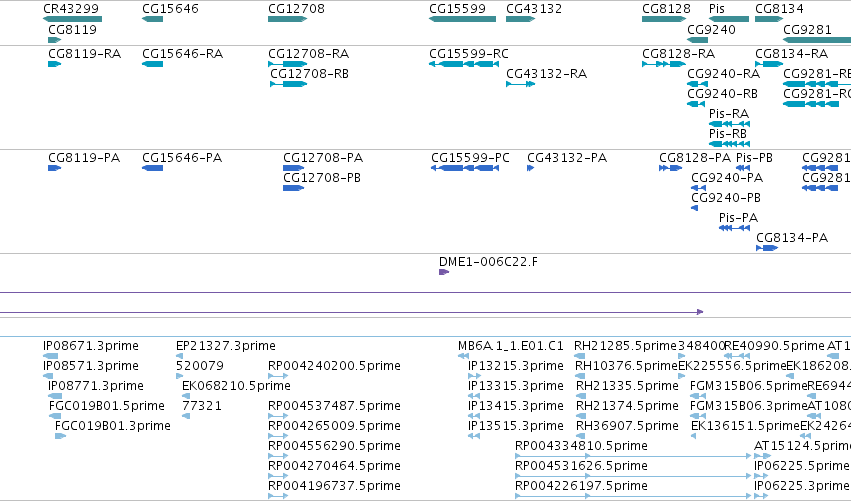Select the CG43132-RA transcript
This screenshot has height=501, width=851.
(520, 84)
